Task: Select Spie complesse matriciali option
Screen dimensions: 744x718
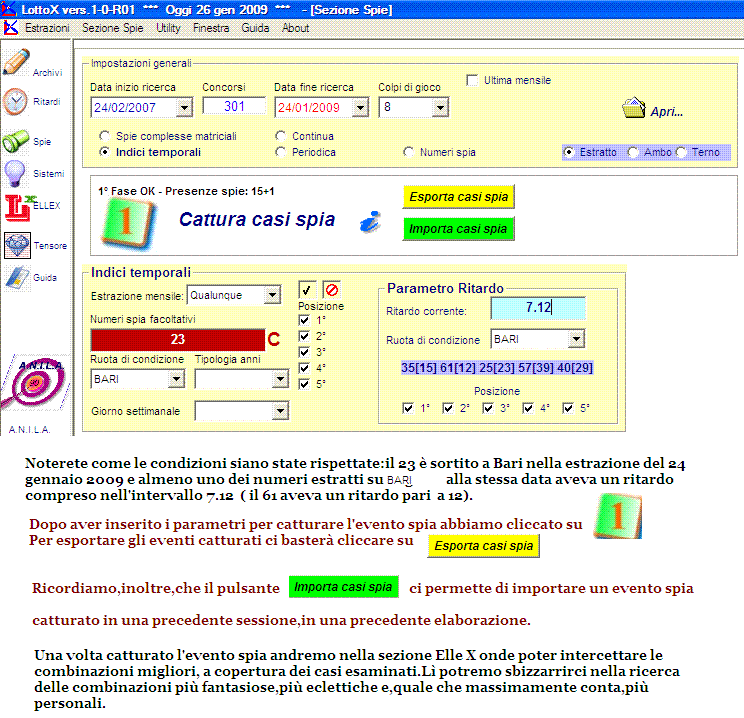Action: click(x=104, y=136)
